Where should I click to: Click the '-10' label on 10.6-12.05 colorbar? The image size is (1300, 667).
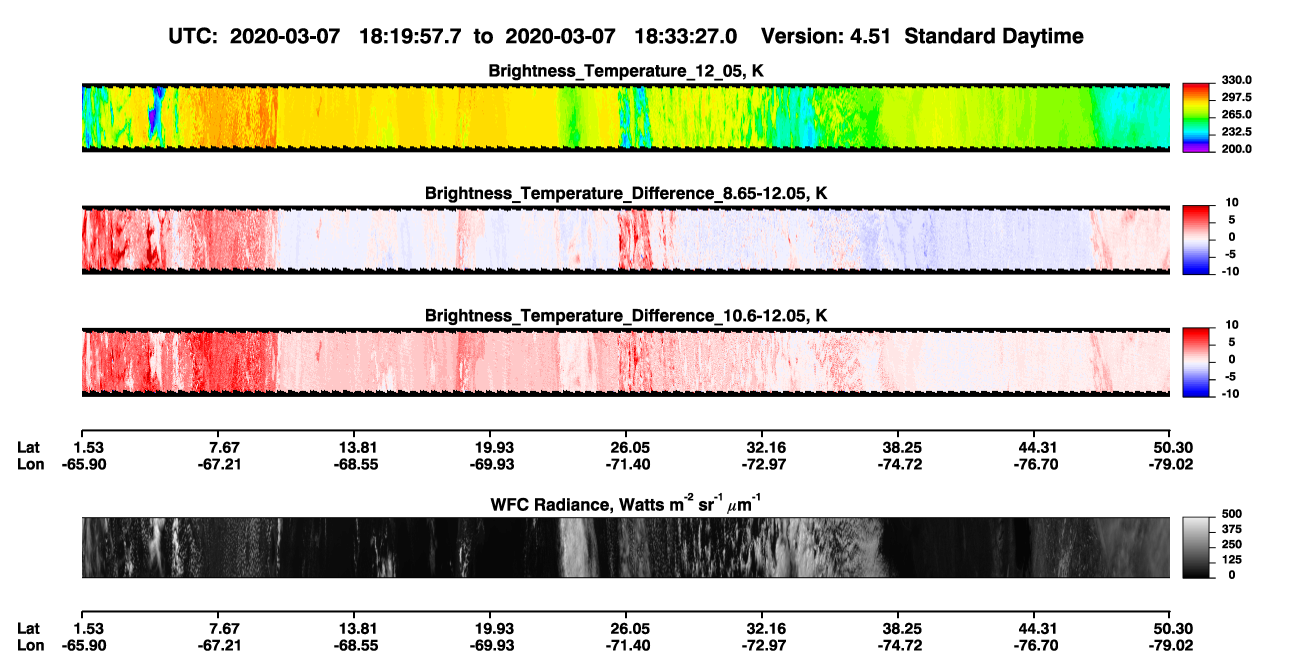tap(1231, 394)
